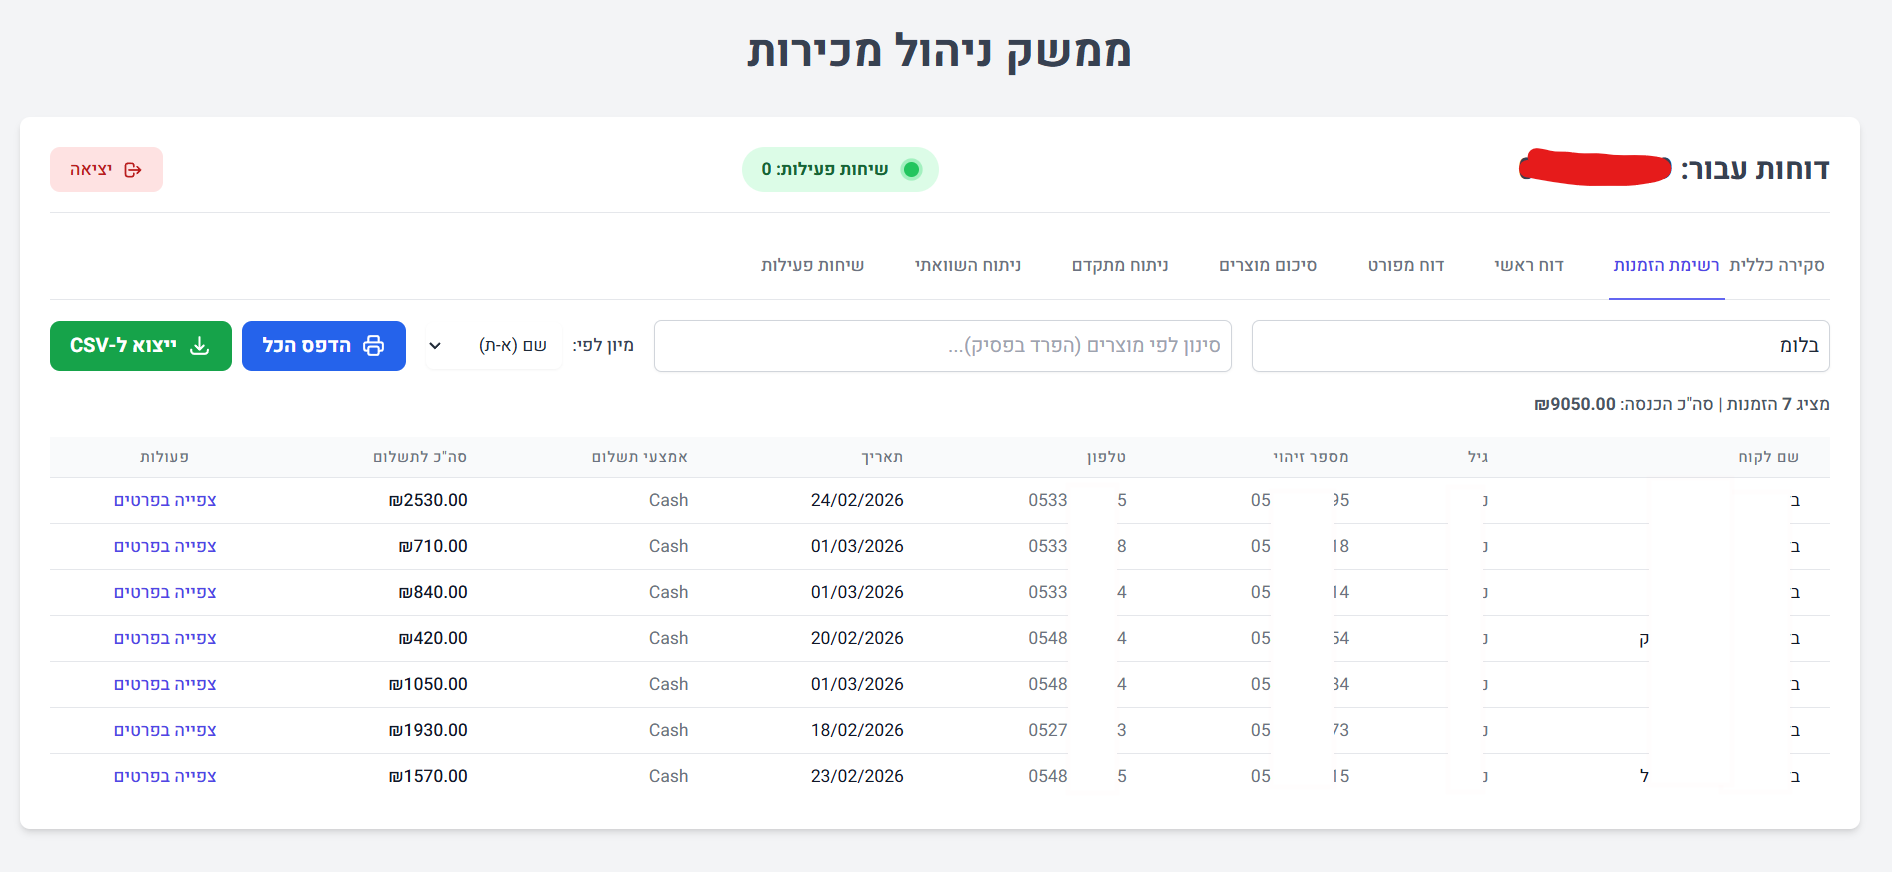Click the green active-calls status dot
This screenshot has height=872, width=1892.
coord(911,170)
